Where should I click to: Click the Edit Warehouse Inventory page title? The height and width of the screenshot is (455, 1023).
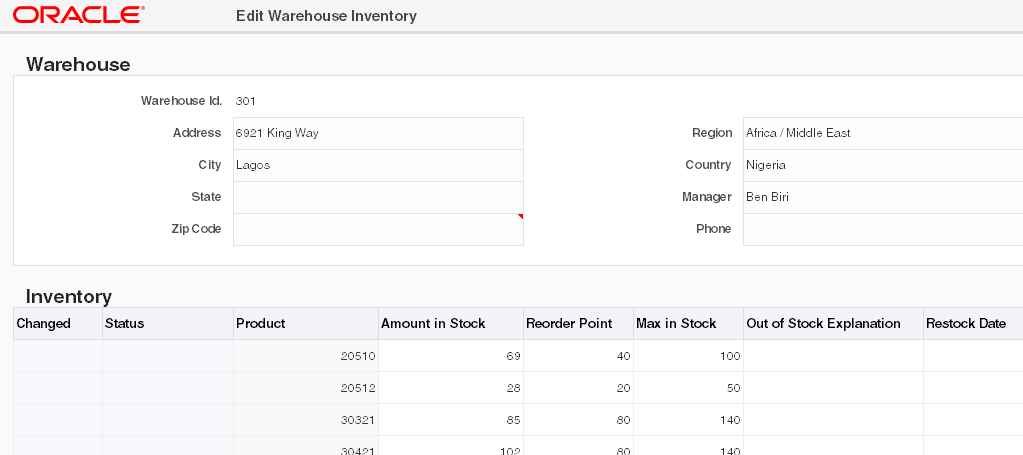click(326, 16)
